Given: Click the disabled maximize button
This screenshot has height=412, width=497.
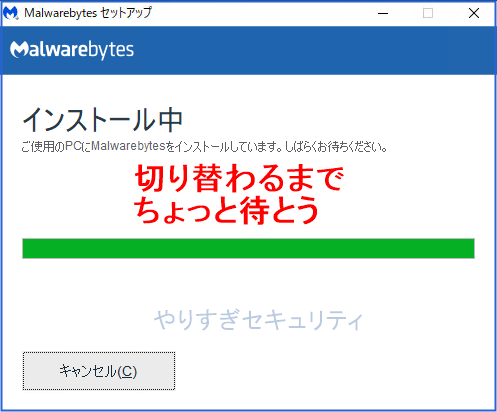Looking at the screenshot, I should 428,13.
